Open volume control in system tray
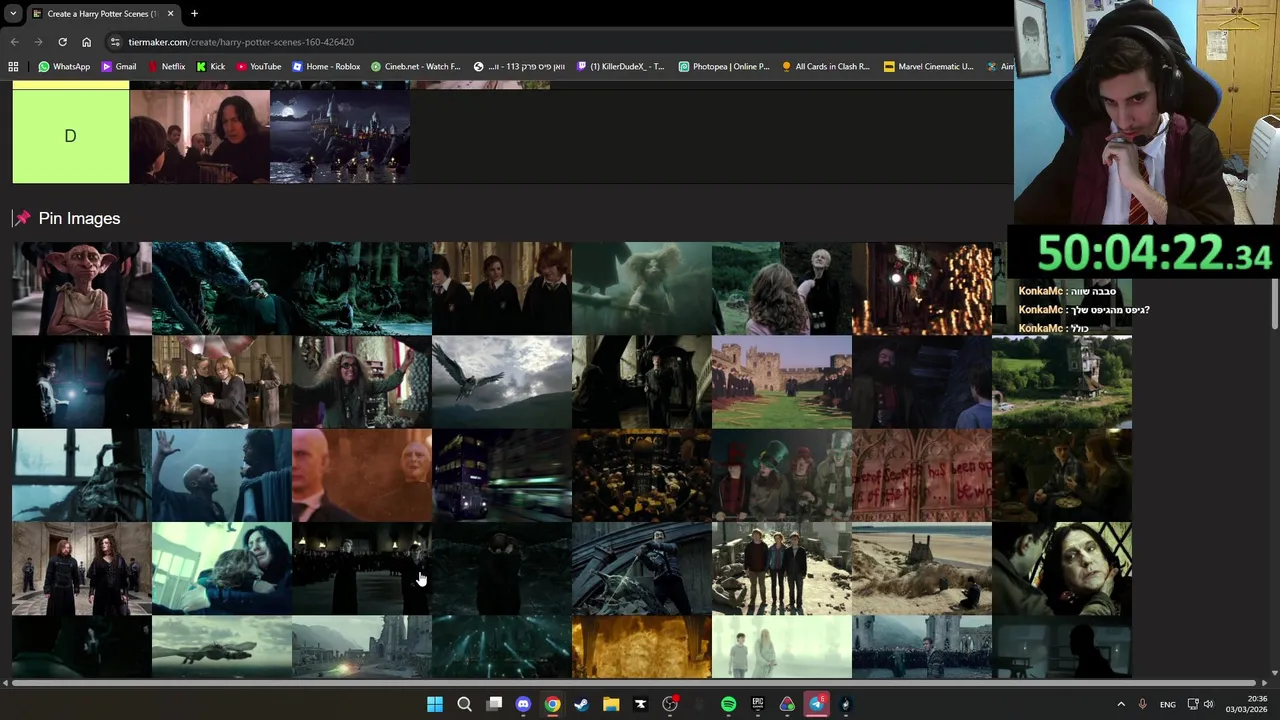The height and width of the screenshot is (720, 1280). click(x=1208, y=704)
